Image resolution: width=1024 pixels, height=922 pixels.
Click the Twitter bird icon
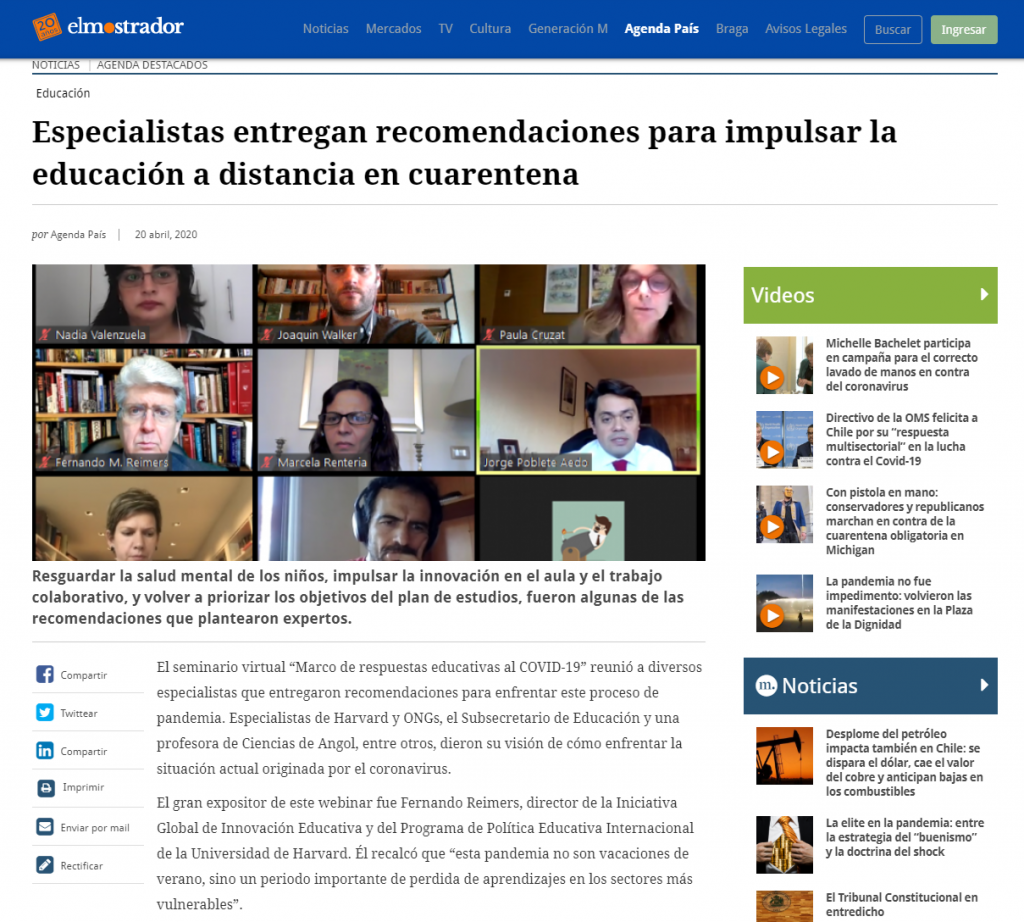point(44,712)
